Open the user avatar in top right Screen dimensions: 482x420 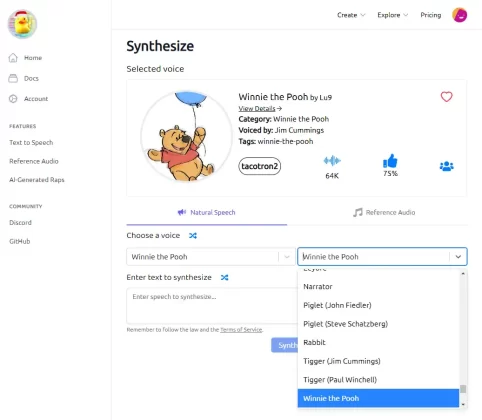pos(459,15)
